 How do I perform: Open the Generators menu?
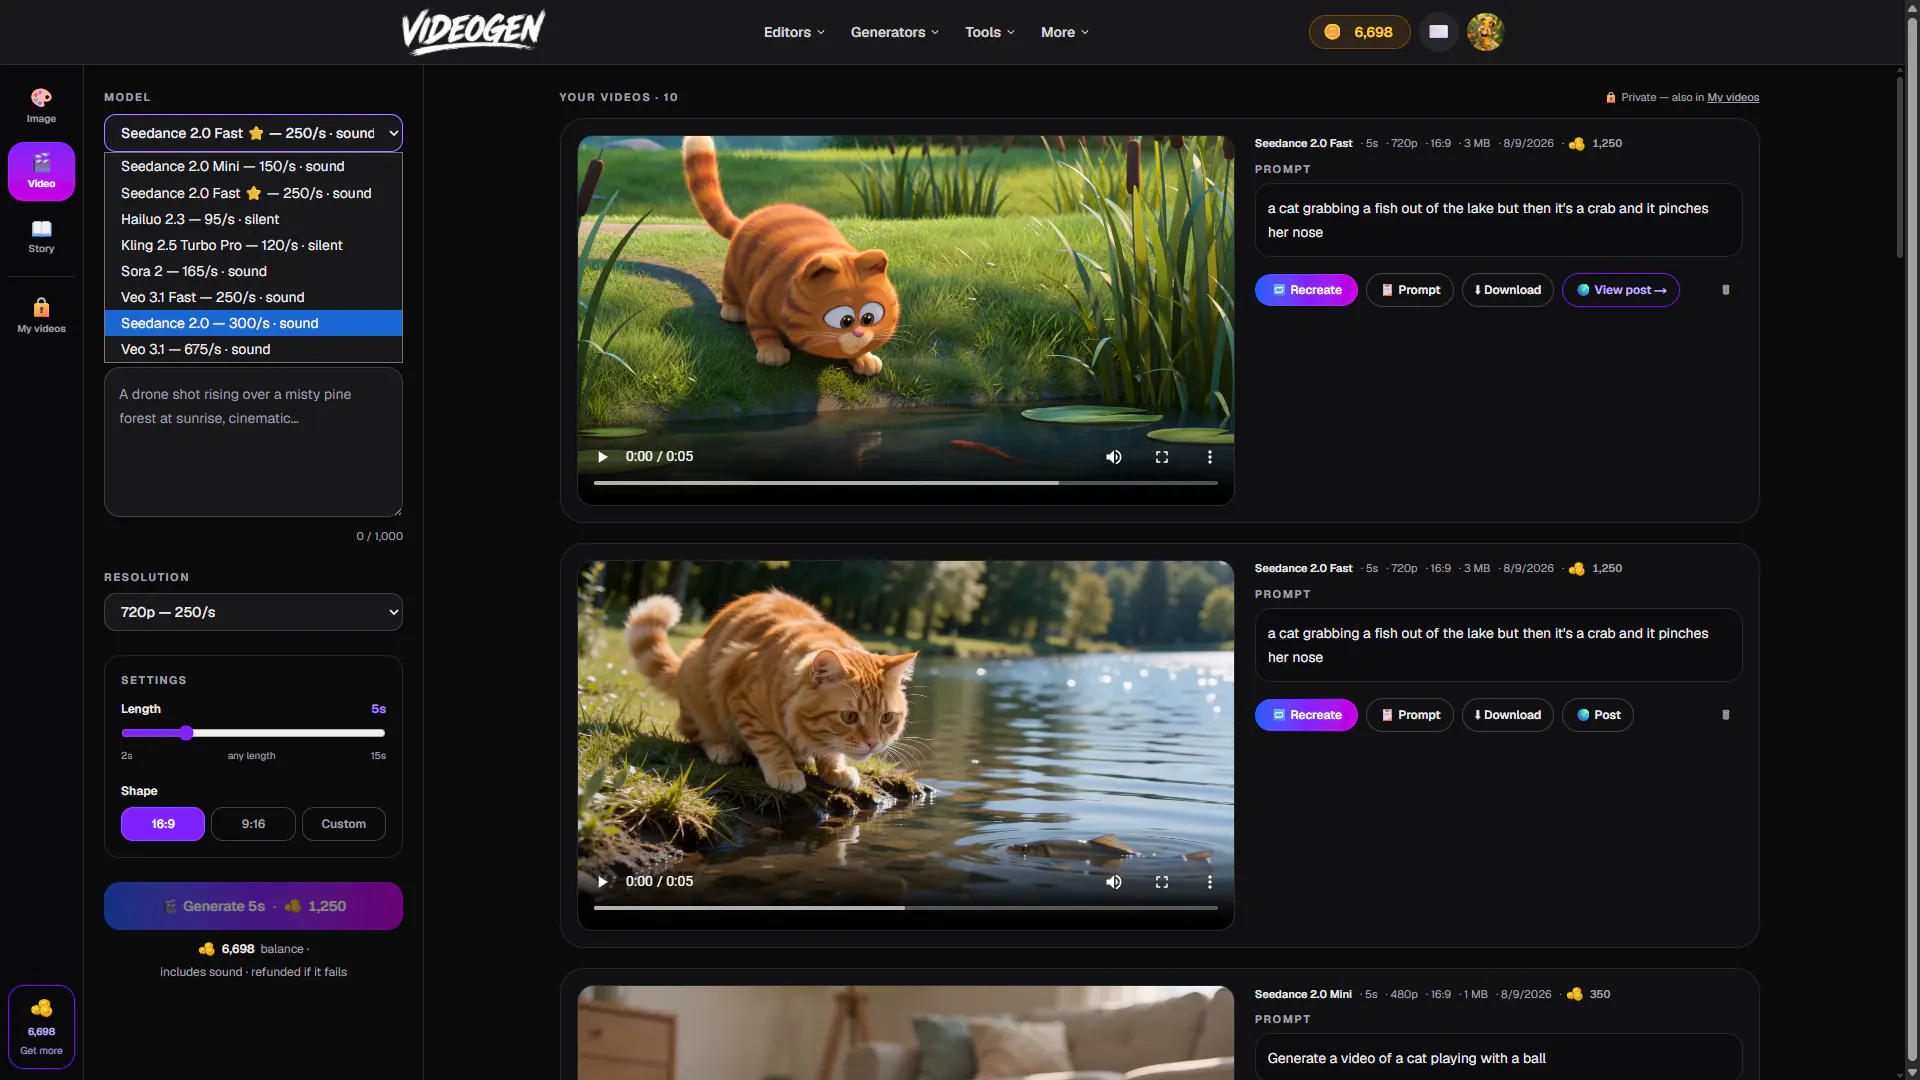pos(894,32)
